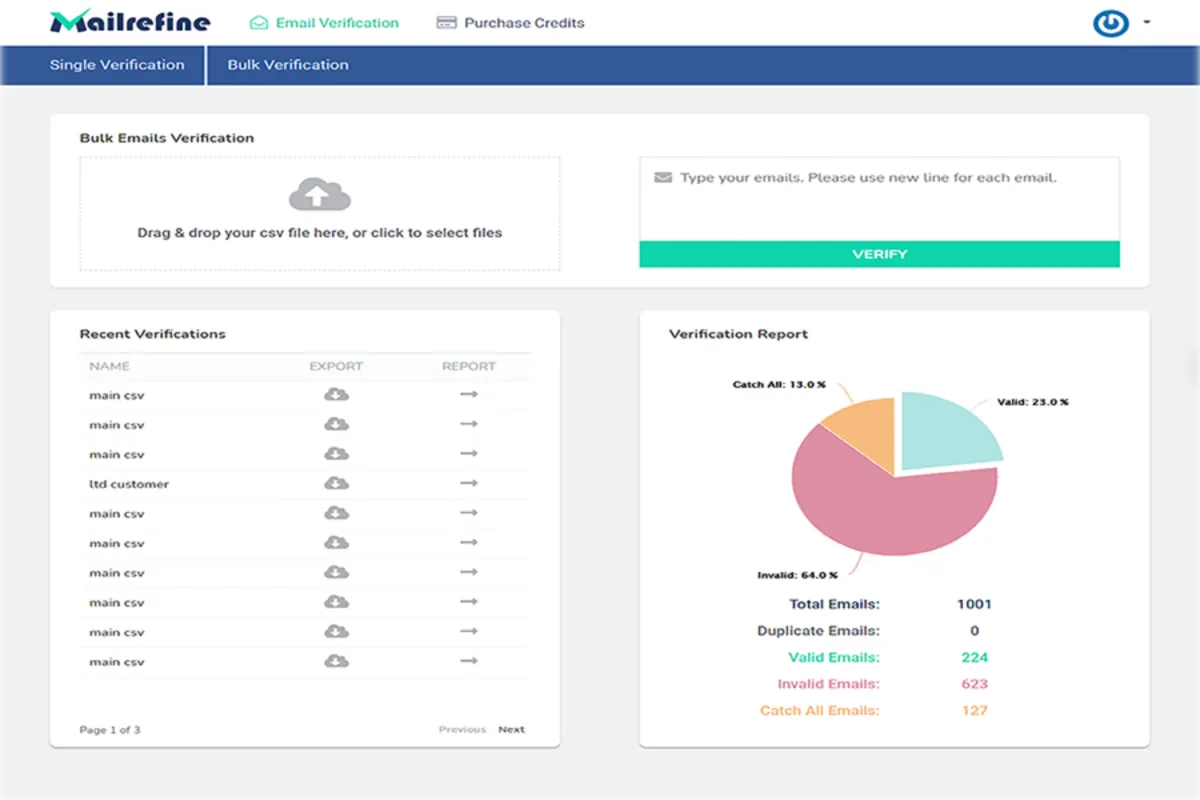1200x800 pixels.
Task: Click the power account icon
Action: pos(1110,23)
